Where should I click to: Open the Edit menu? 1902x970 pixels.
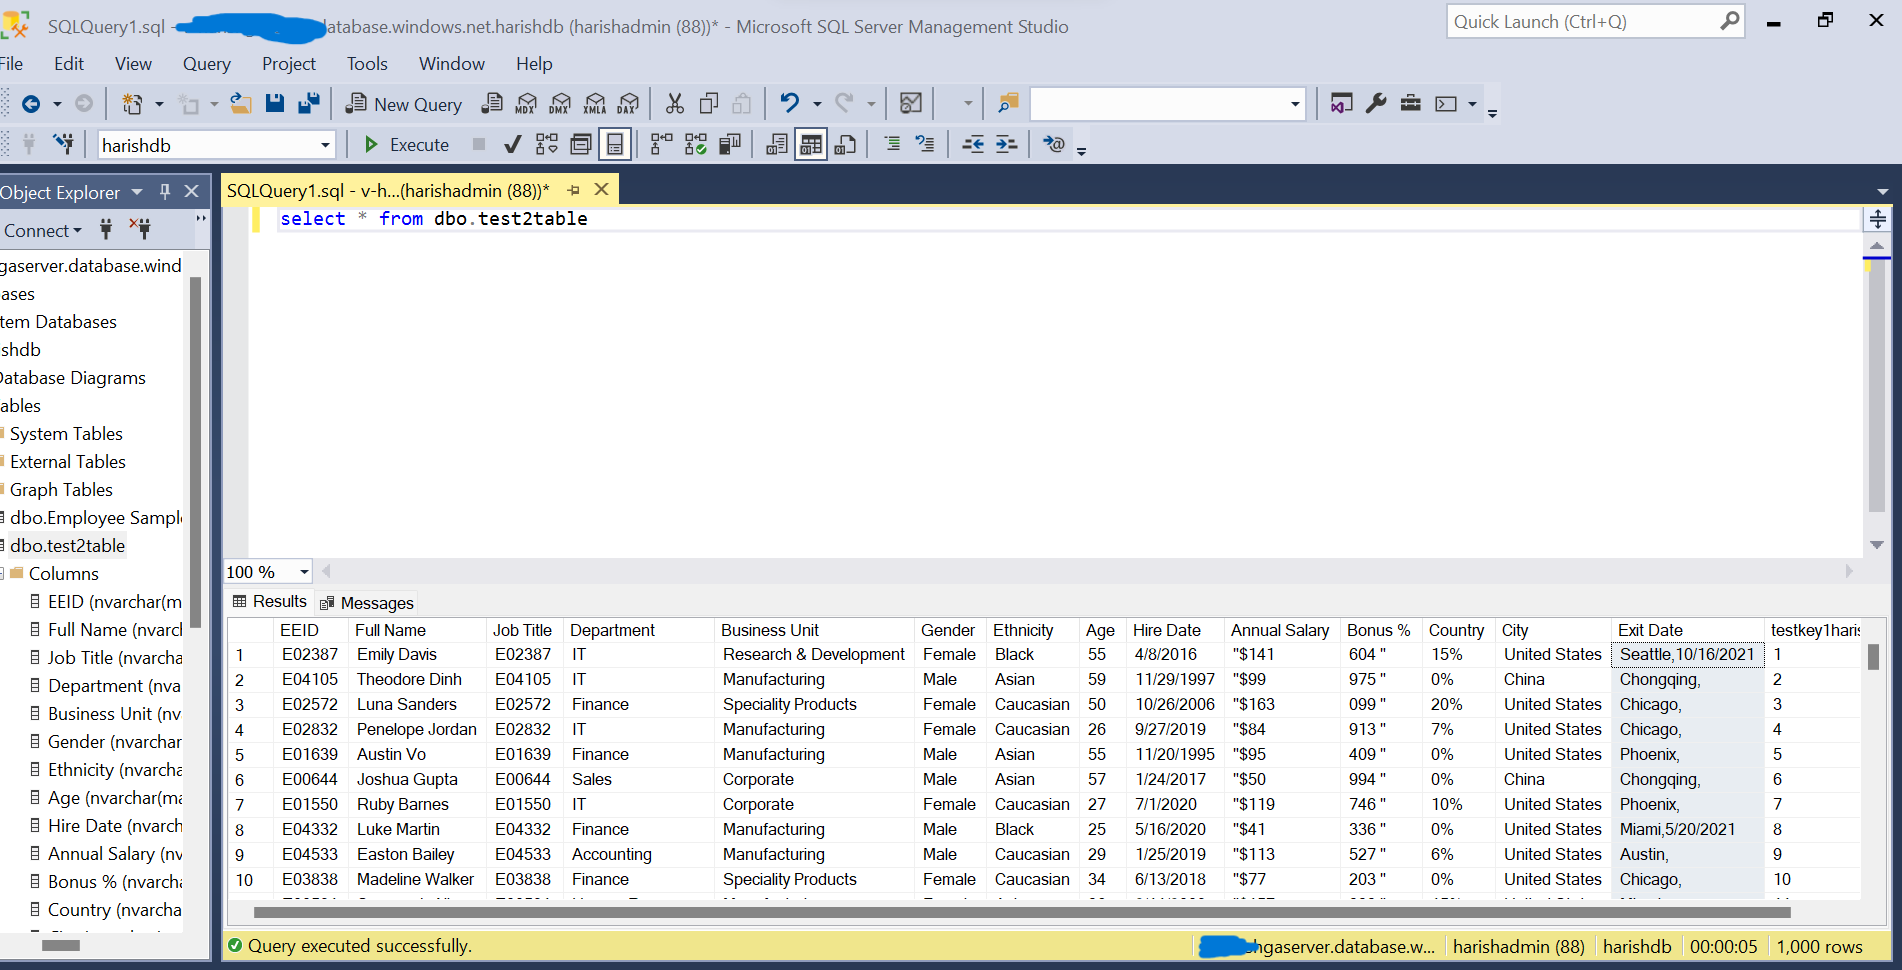[69, 63]
